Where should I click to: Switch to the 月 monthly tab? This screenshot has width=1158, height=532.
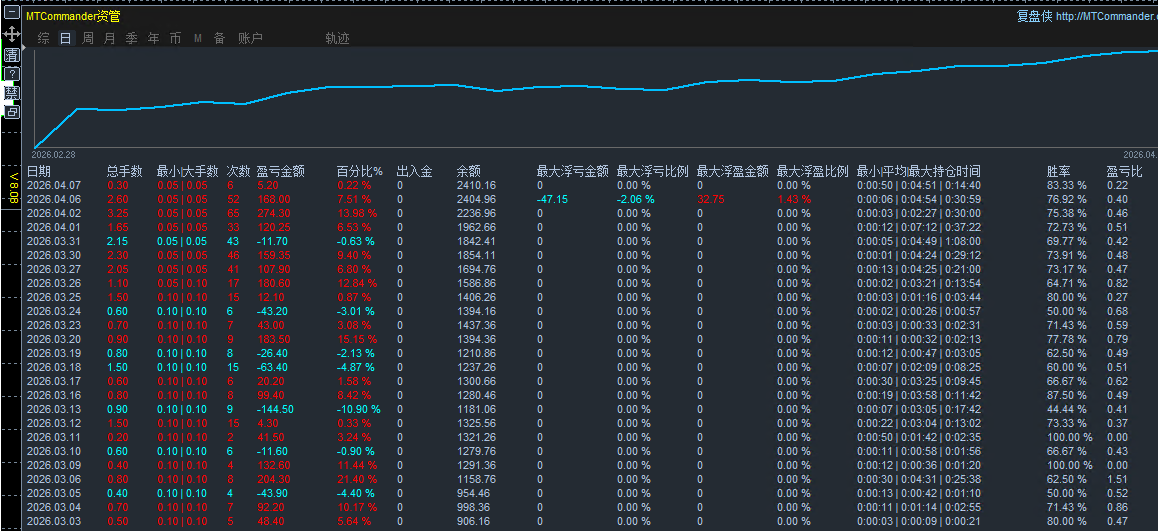coord(109,38)
